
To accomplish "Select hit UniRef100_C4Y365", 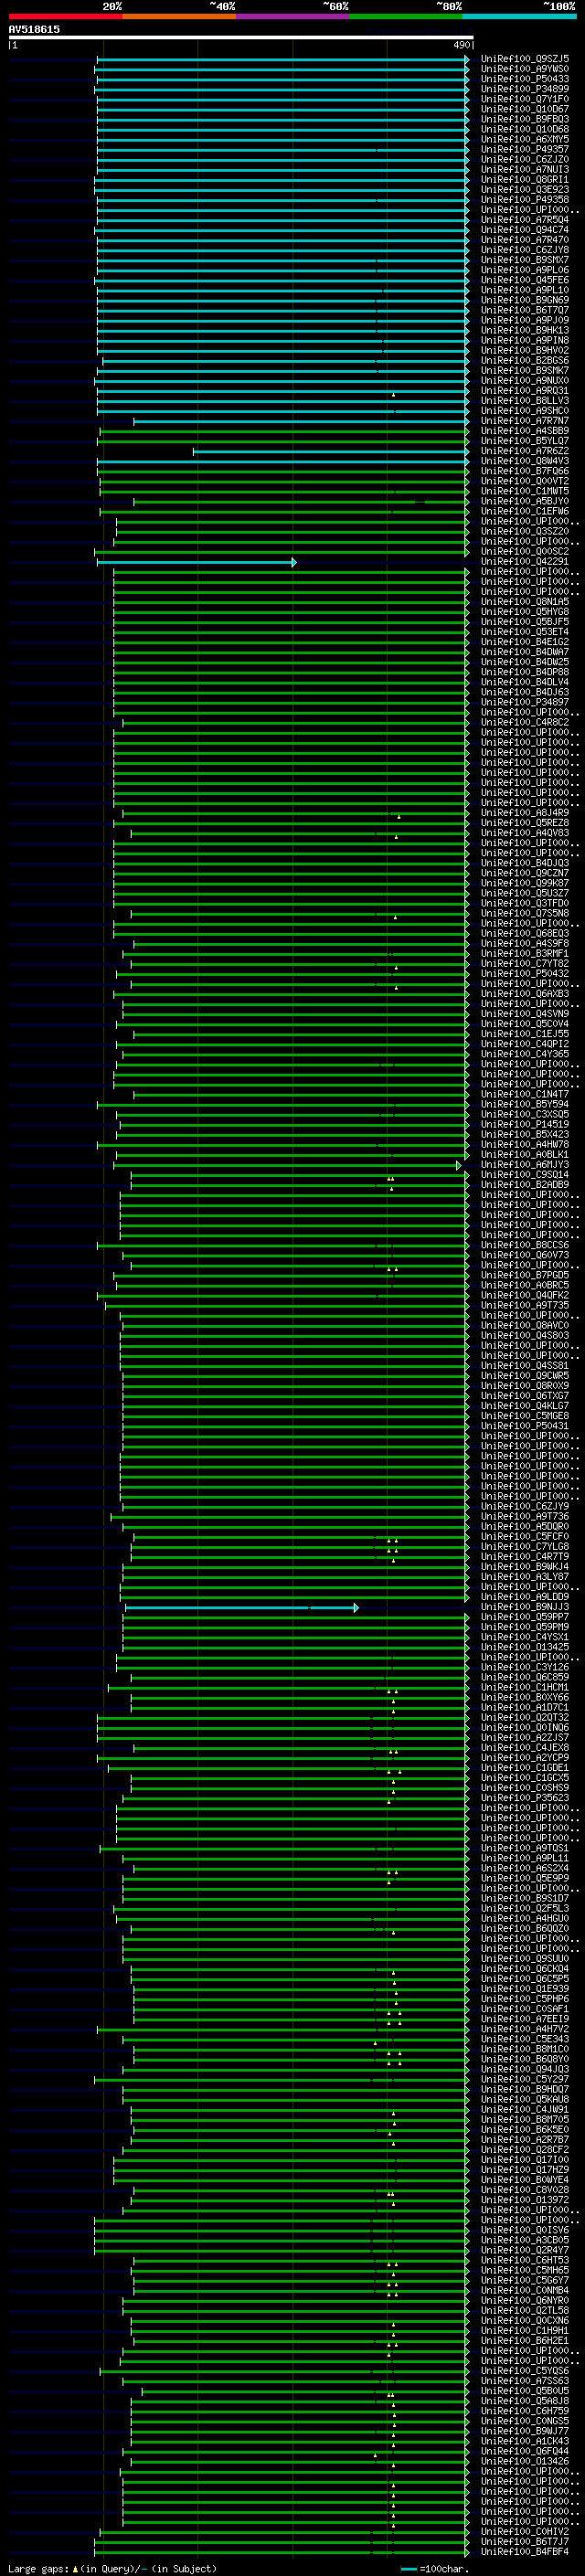I will [x=525, y=1055].
